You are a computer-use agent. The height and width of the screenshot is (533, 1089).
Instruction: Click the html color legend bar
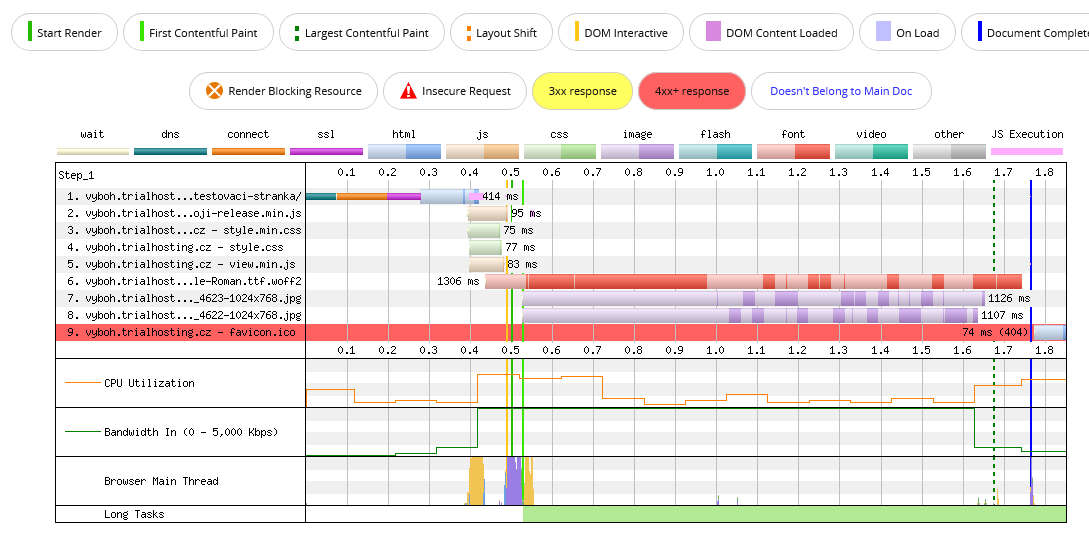pos(404,151)
